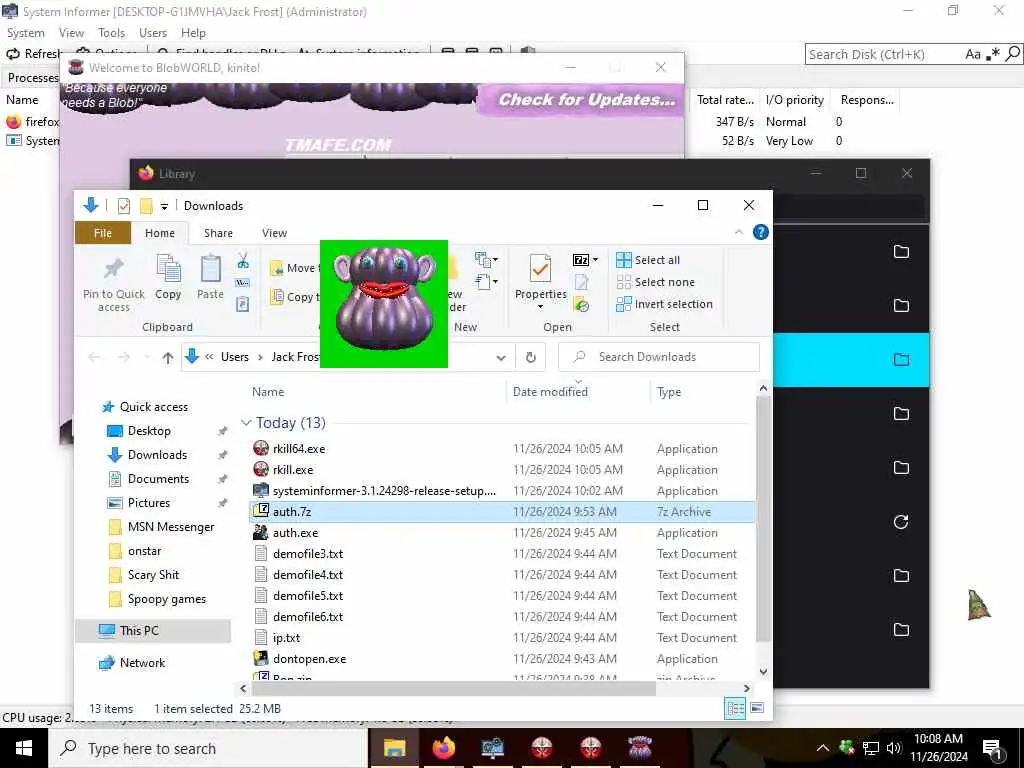The height and width of the screenshot is (768, 1024).
Task: Click BlobWorld icon in taskbar
Action: coord(639,748)
